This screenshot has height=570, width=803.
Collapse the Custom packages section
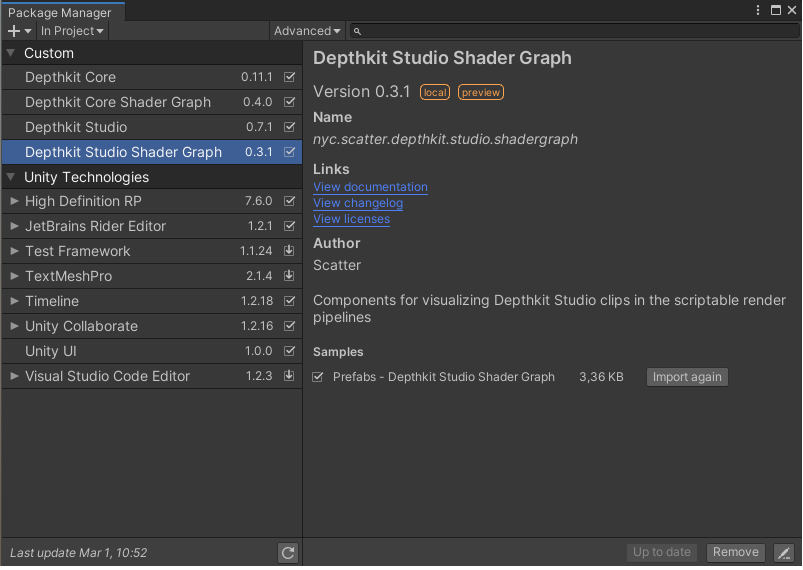[x=11, y=53]
